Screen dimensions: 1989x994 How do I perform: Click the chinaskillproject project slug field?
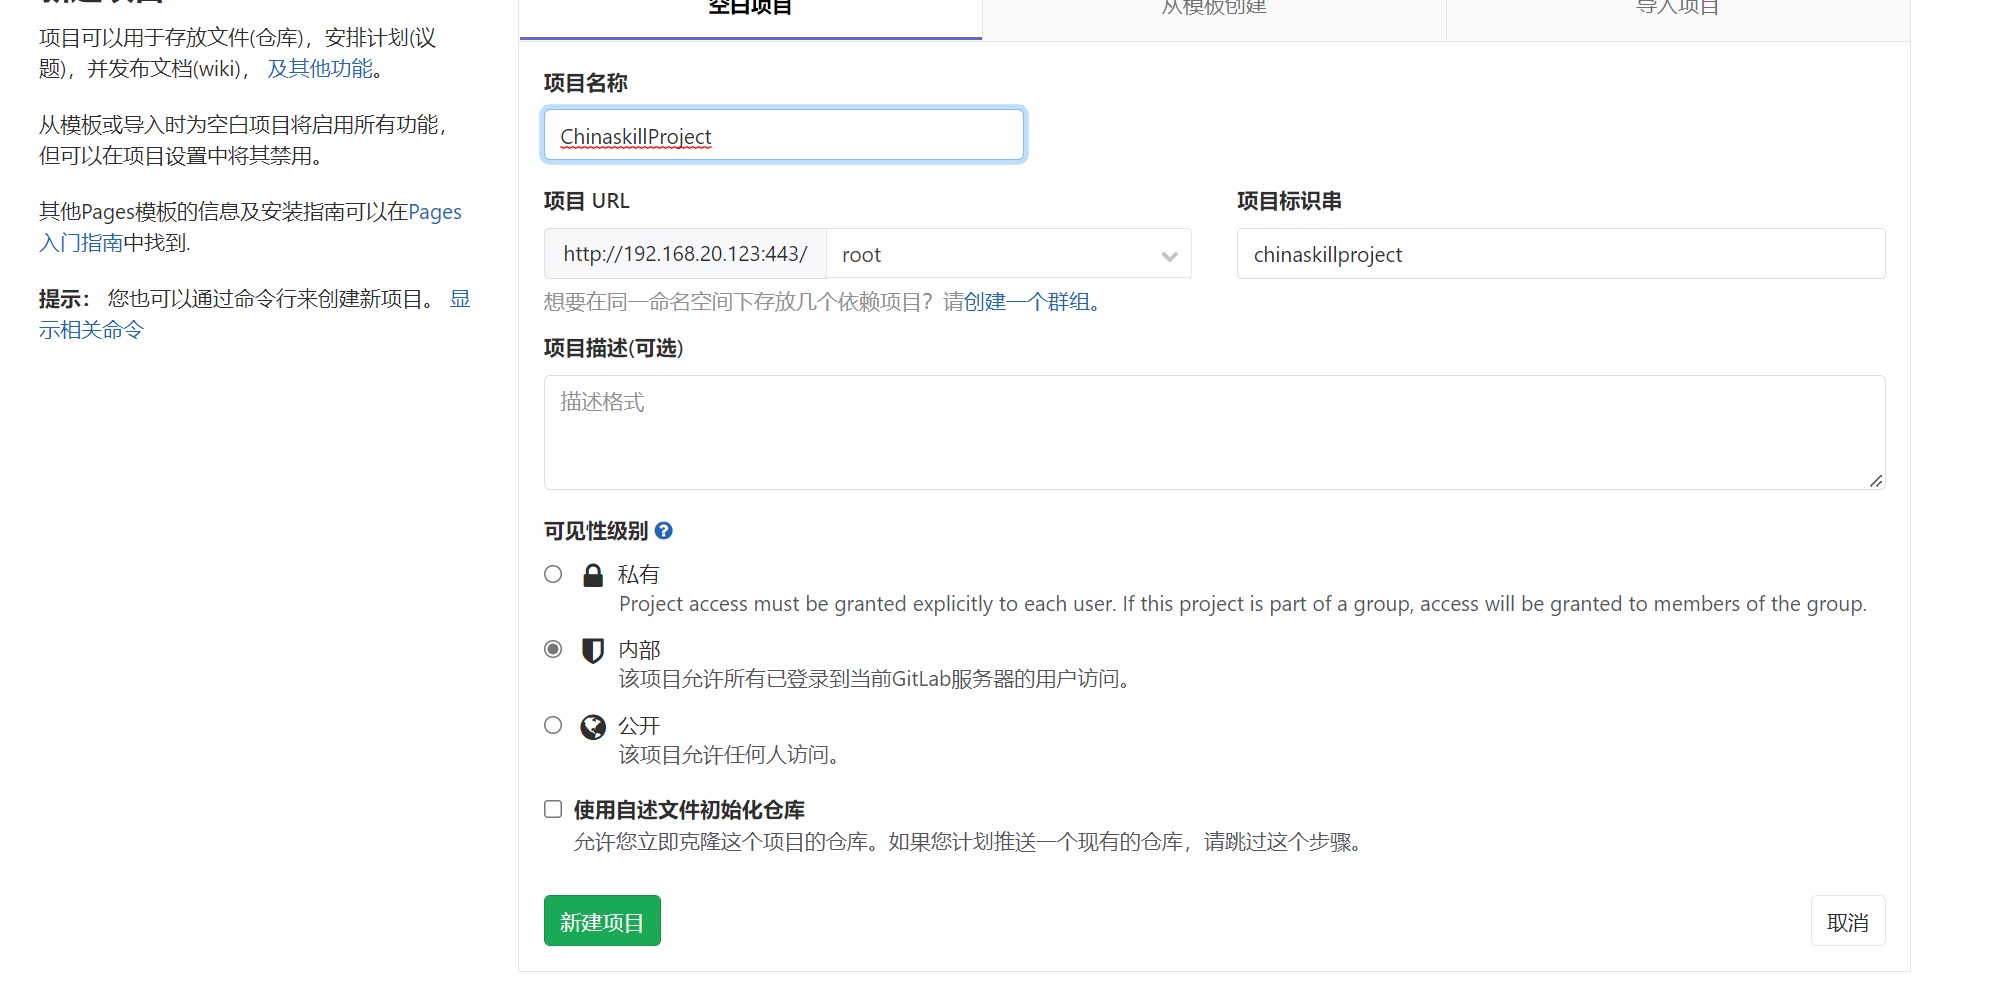point(1560,254)
